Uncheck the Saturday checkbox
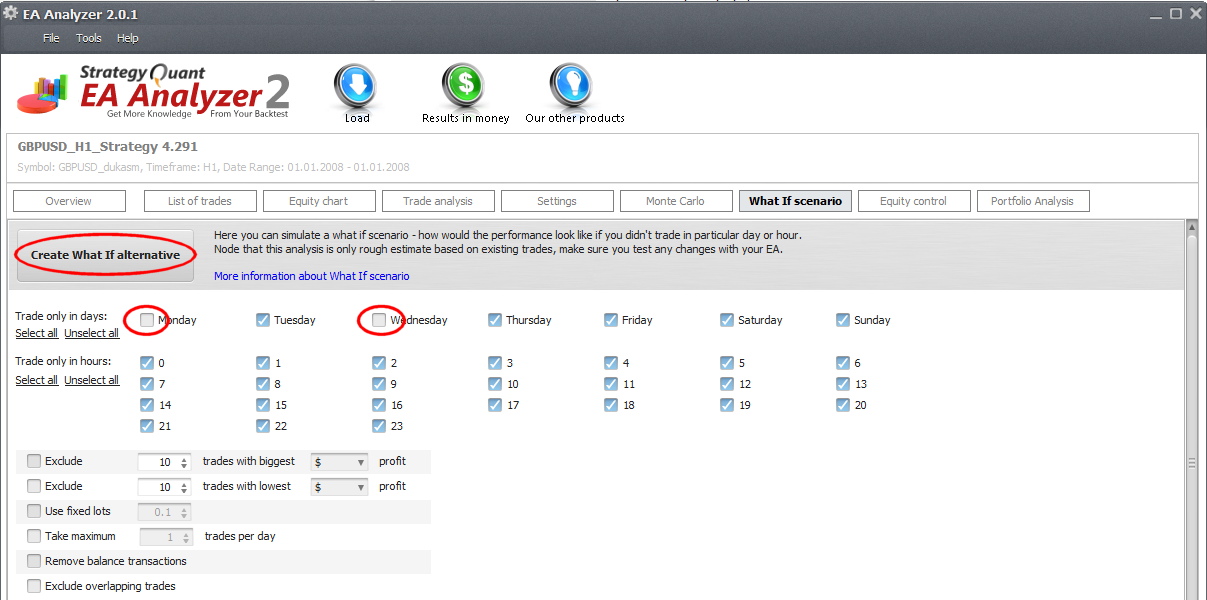This screenshot has width=1207, height=600. (x=727, y=320)
